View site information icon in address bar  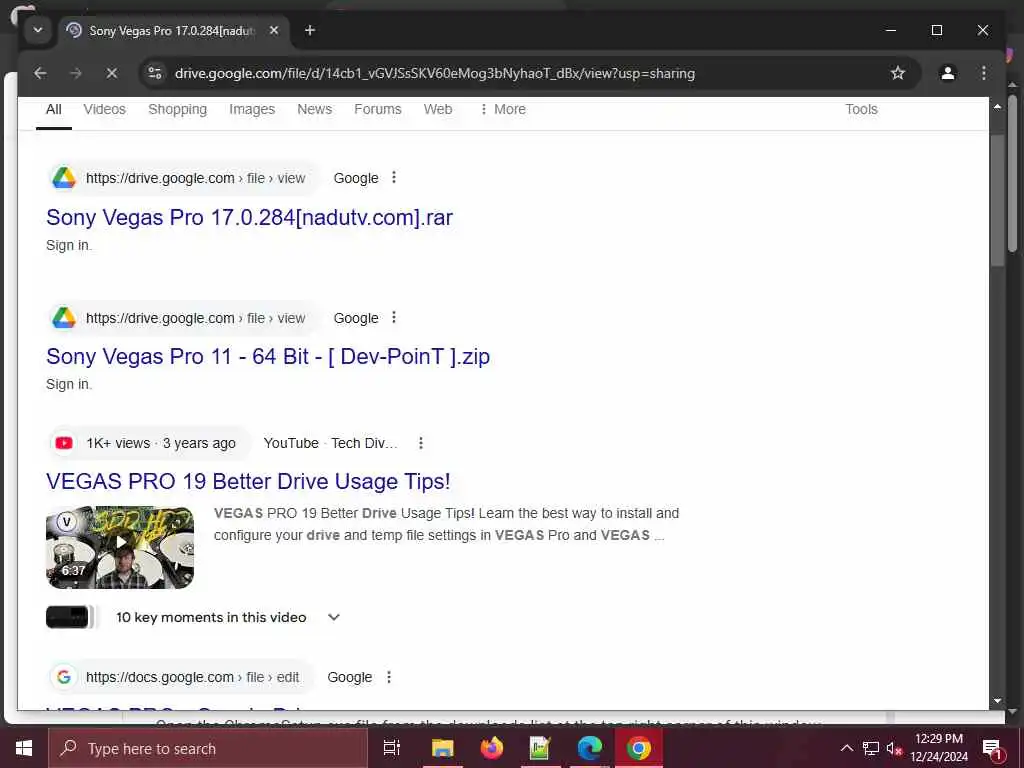coord(155,73)
